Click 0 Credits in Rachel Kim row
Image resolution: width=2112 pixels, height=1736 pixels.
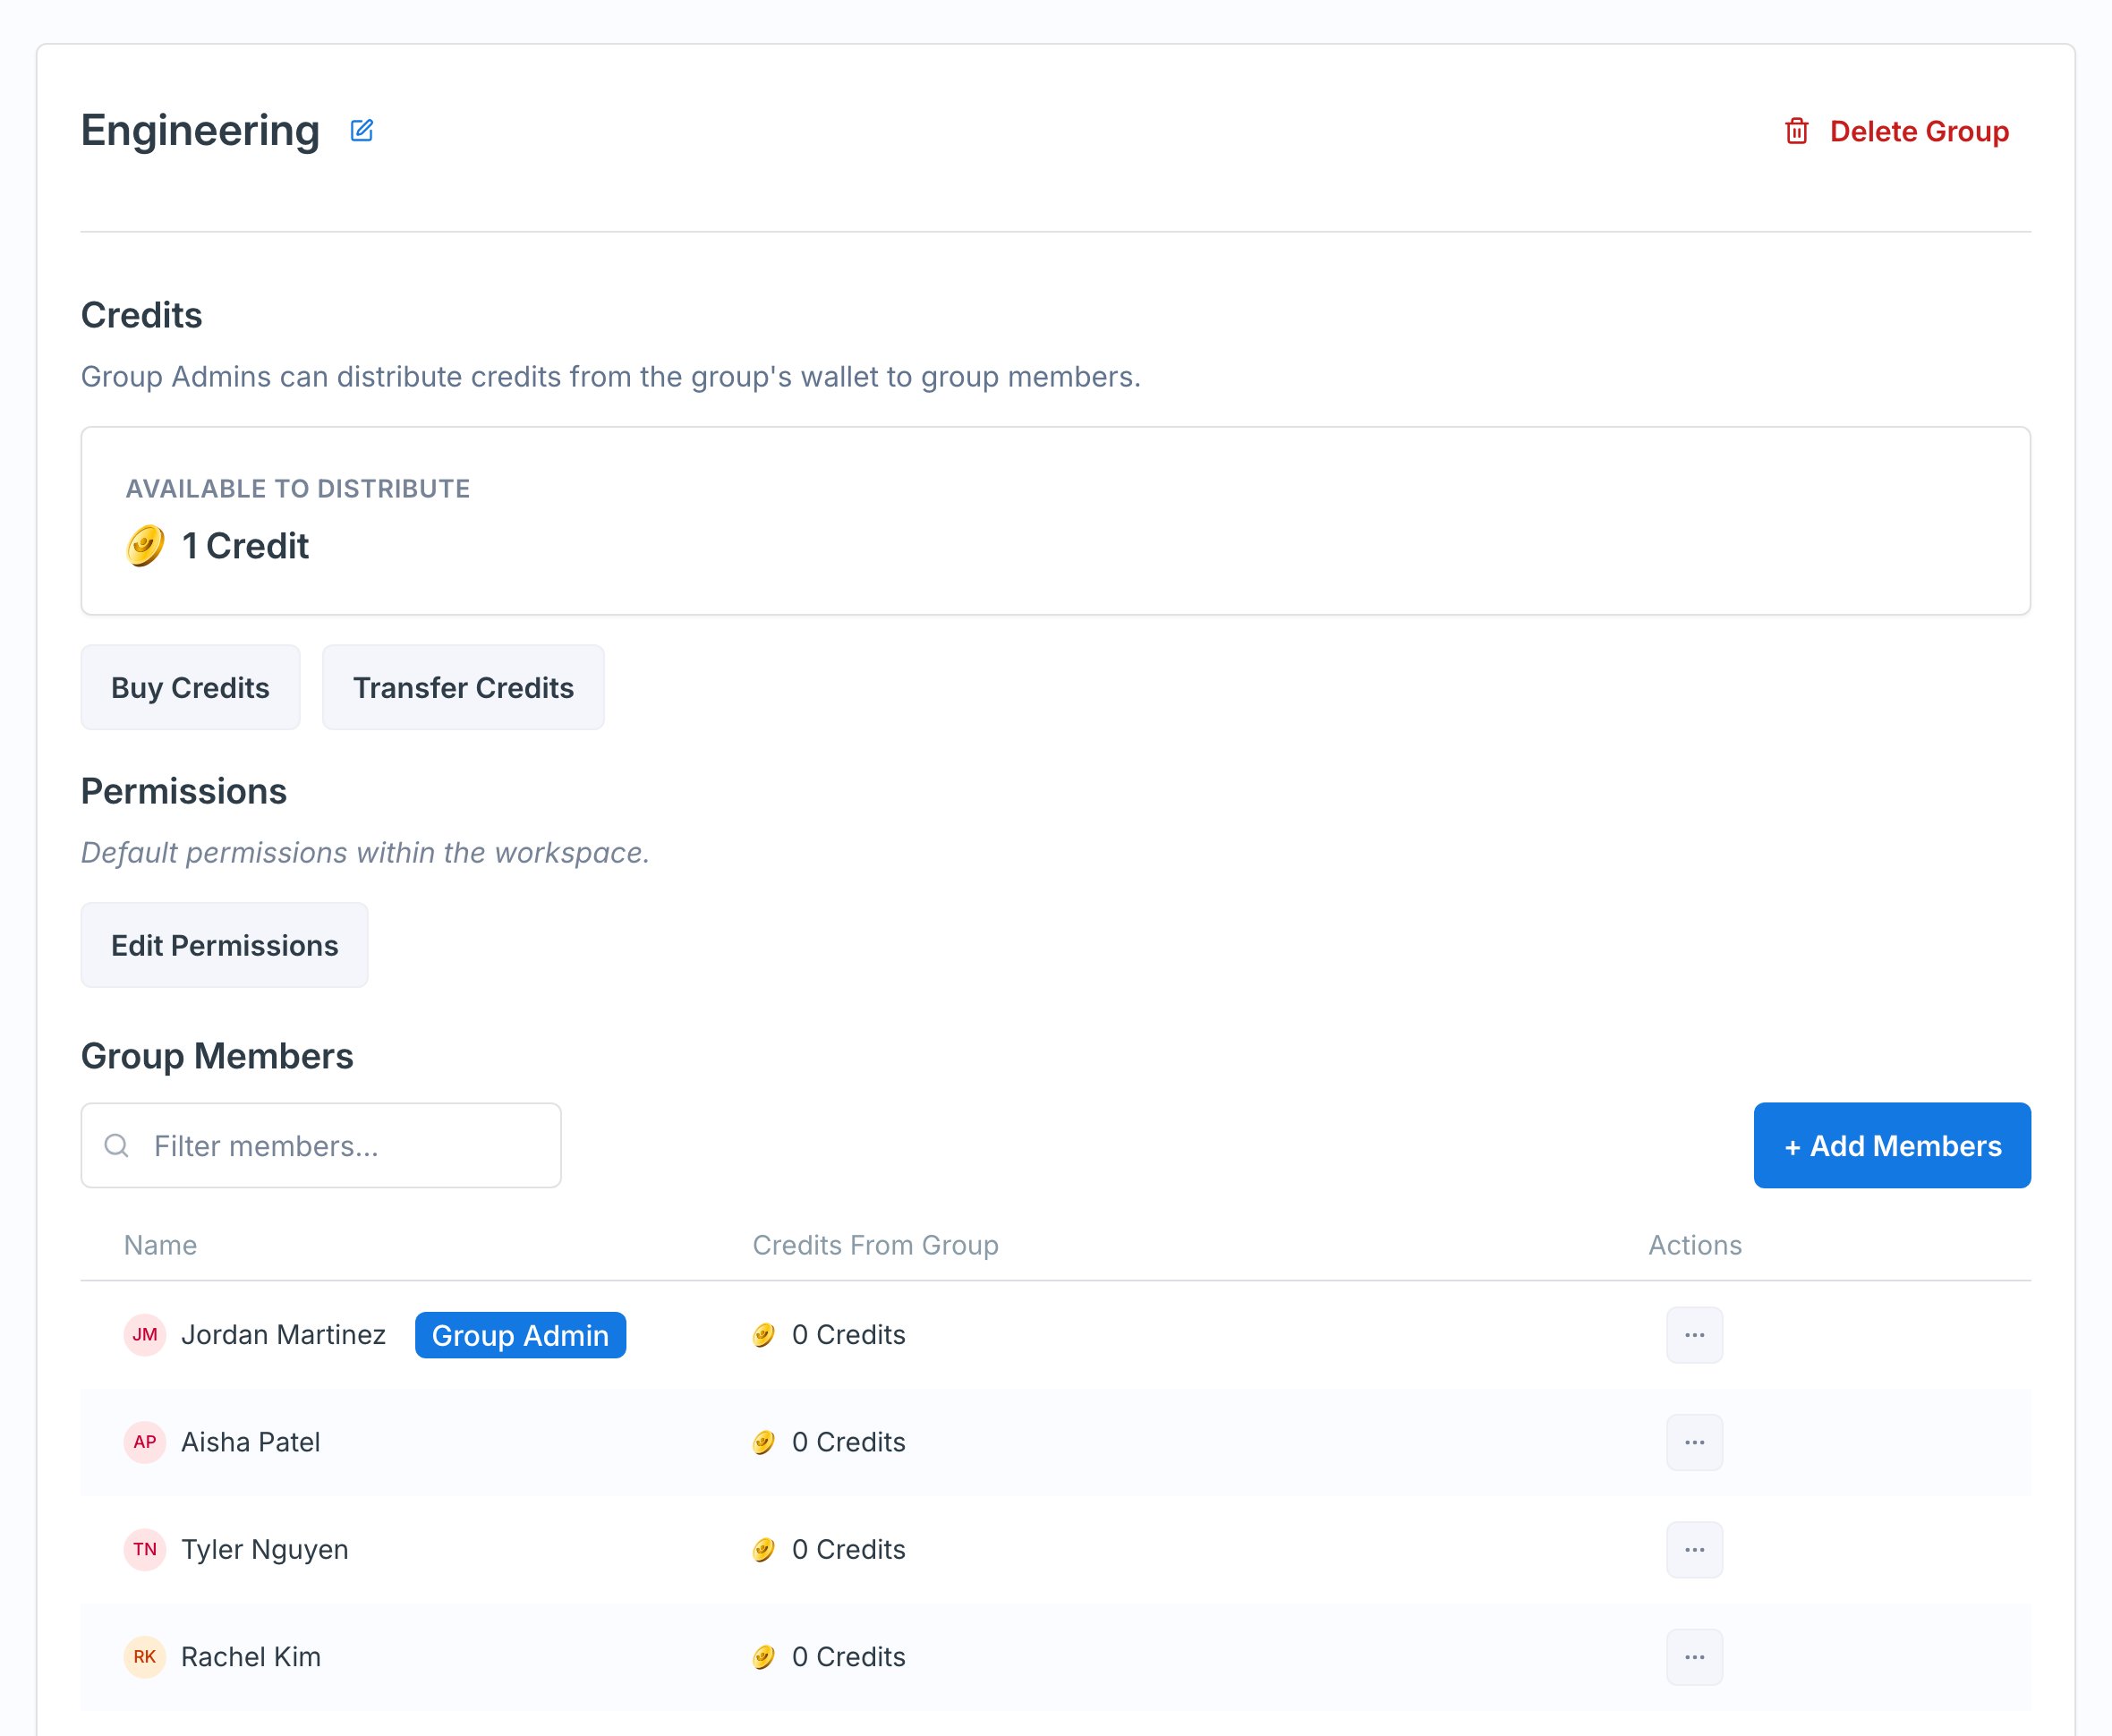pos(848,1657)
